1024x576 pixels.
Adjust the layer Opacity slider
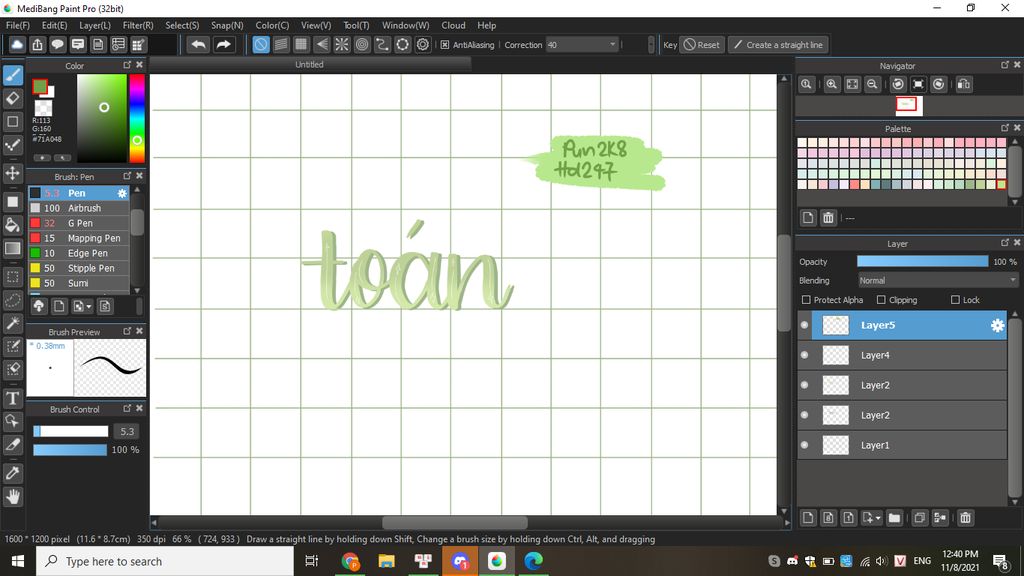(922, 261)
